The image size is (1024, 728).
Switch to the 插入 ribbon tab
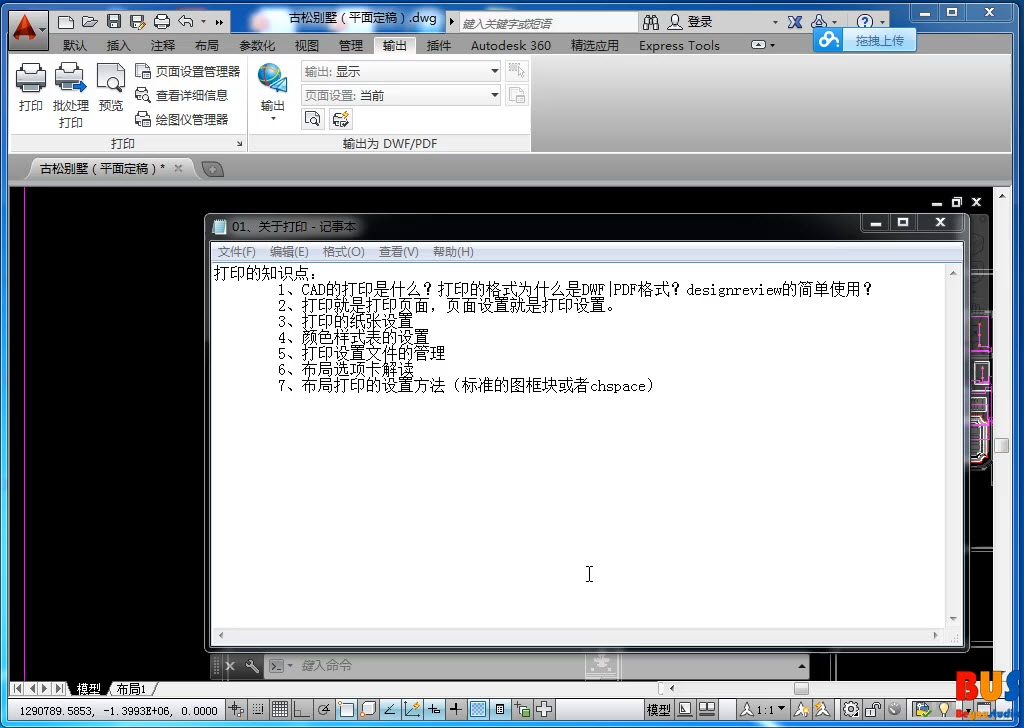point(118,45)
